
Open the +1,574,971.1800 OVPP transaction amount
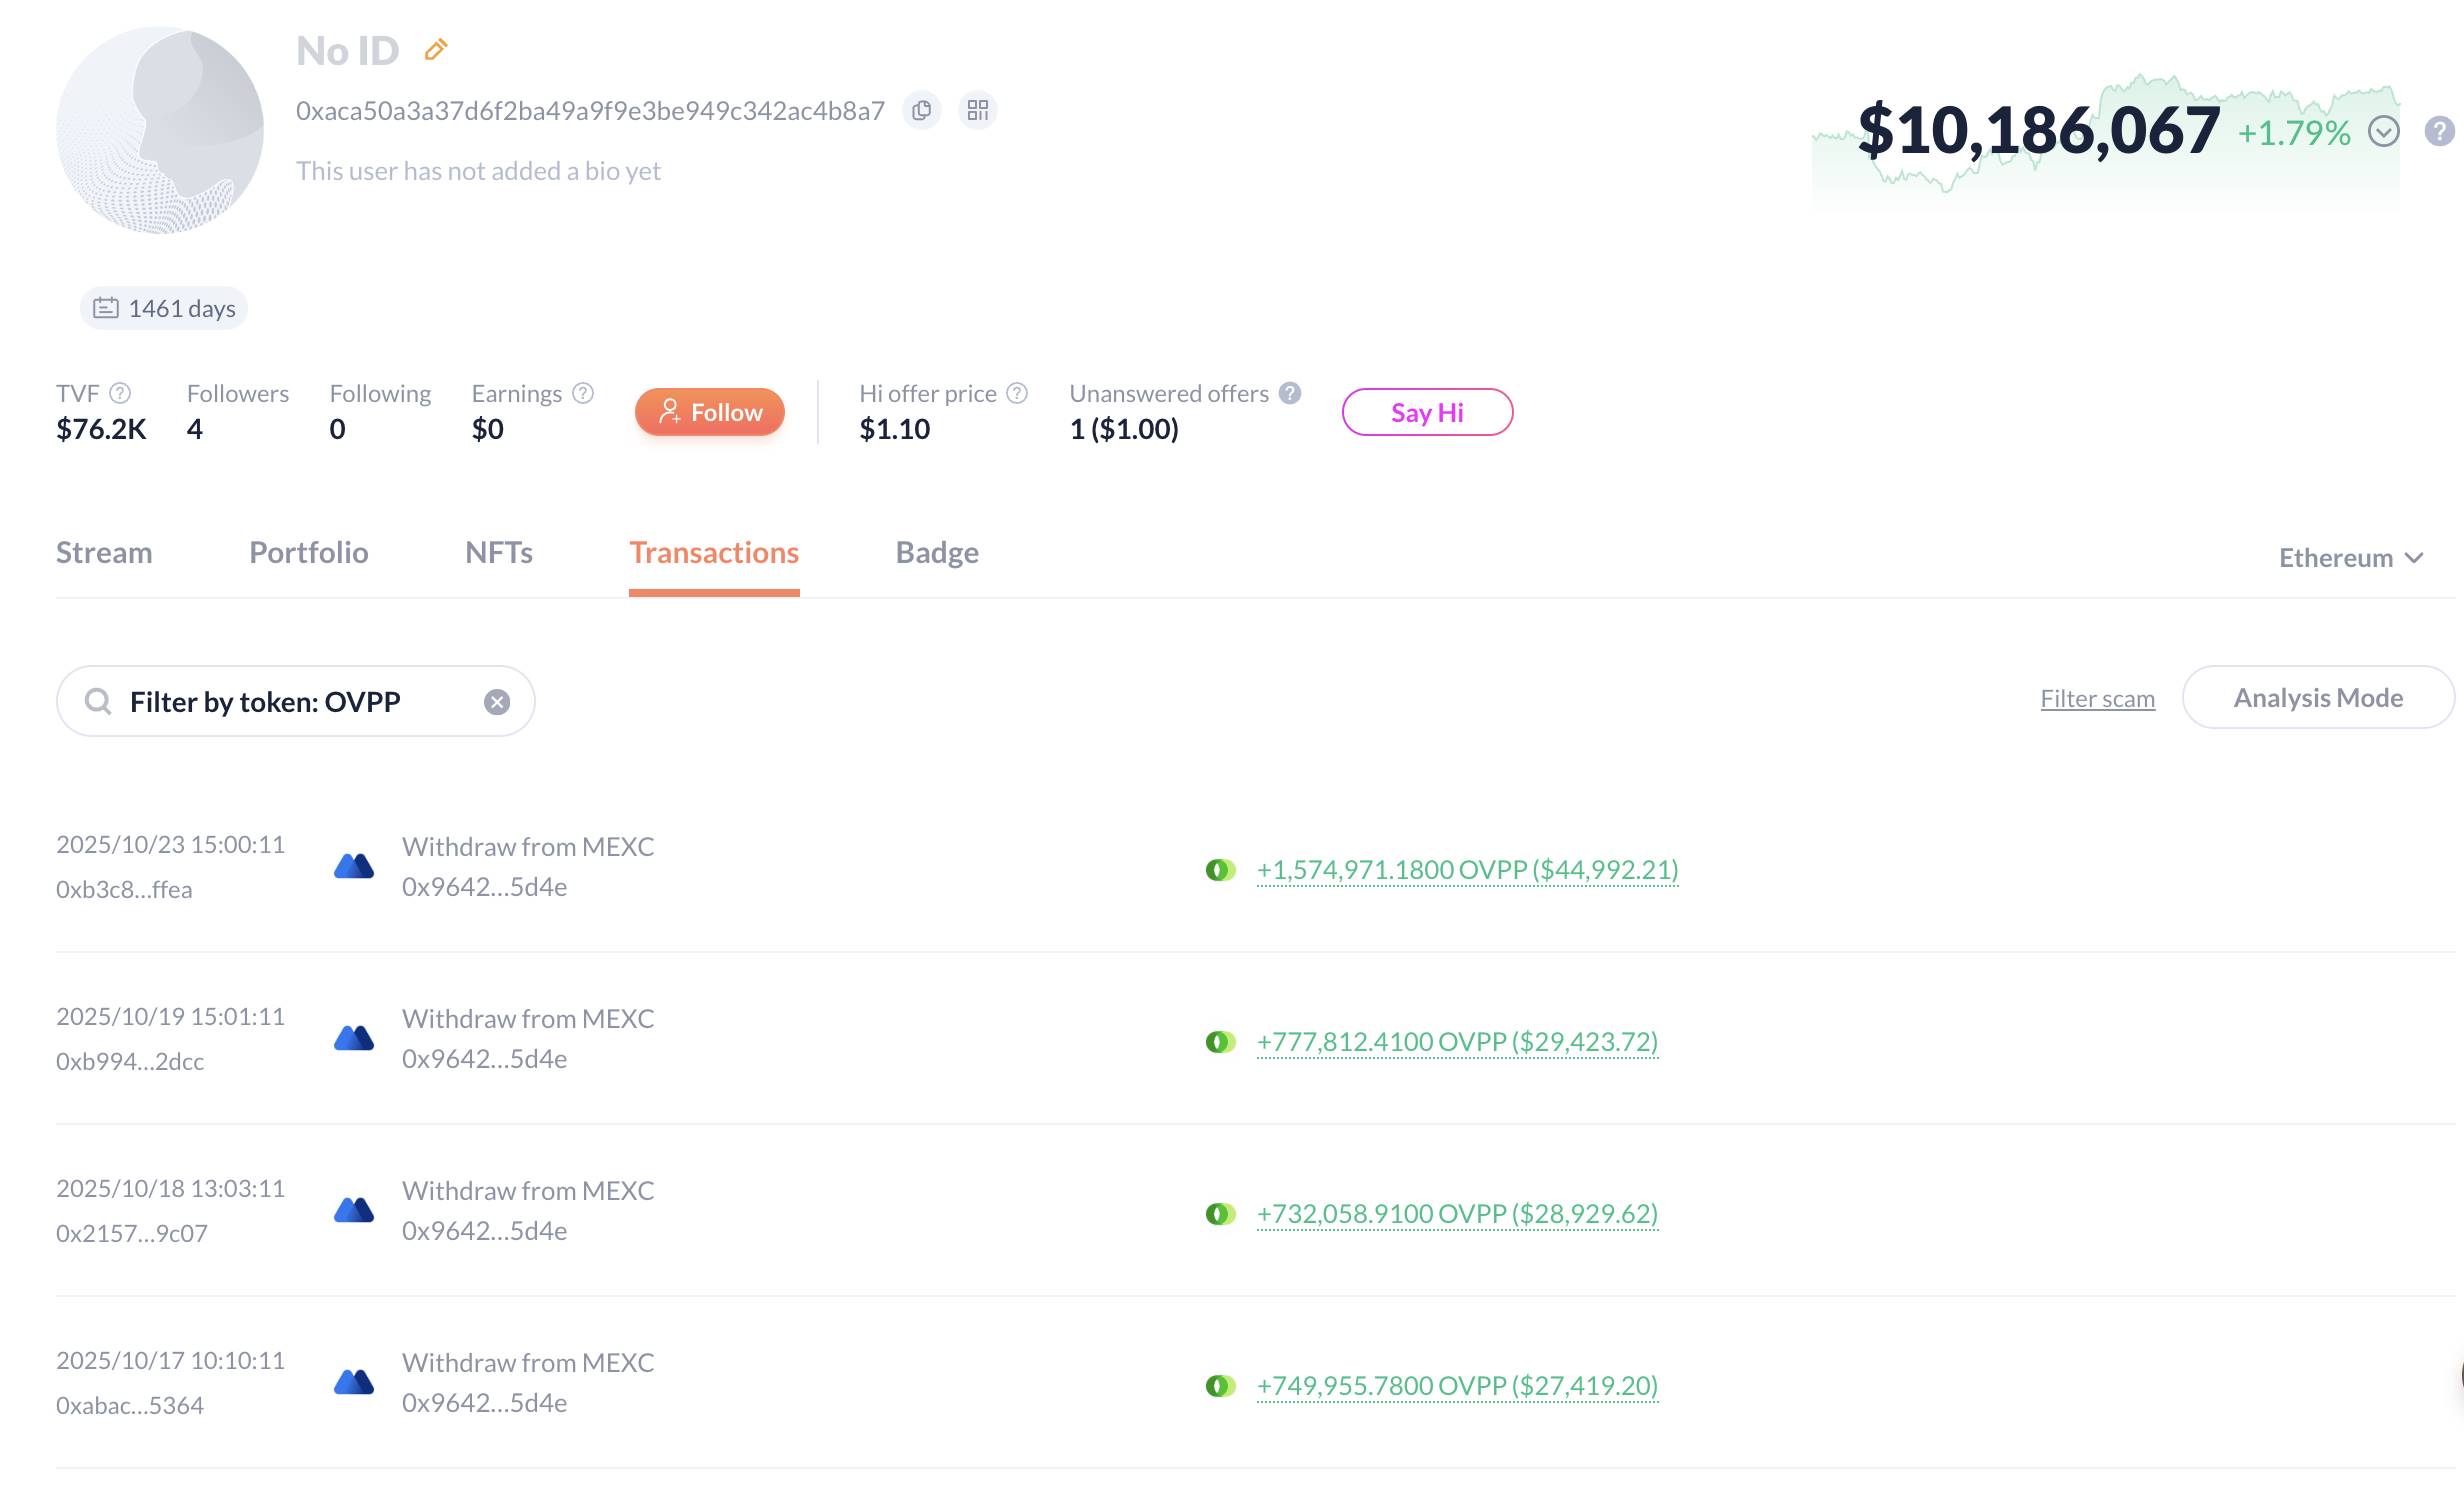(x=1466, y=870)
